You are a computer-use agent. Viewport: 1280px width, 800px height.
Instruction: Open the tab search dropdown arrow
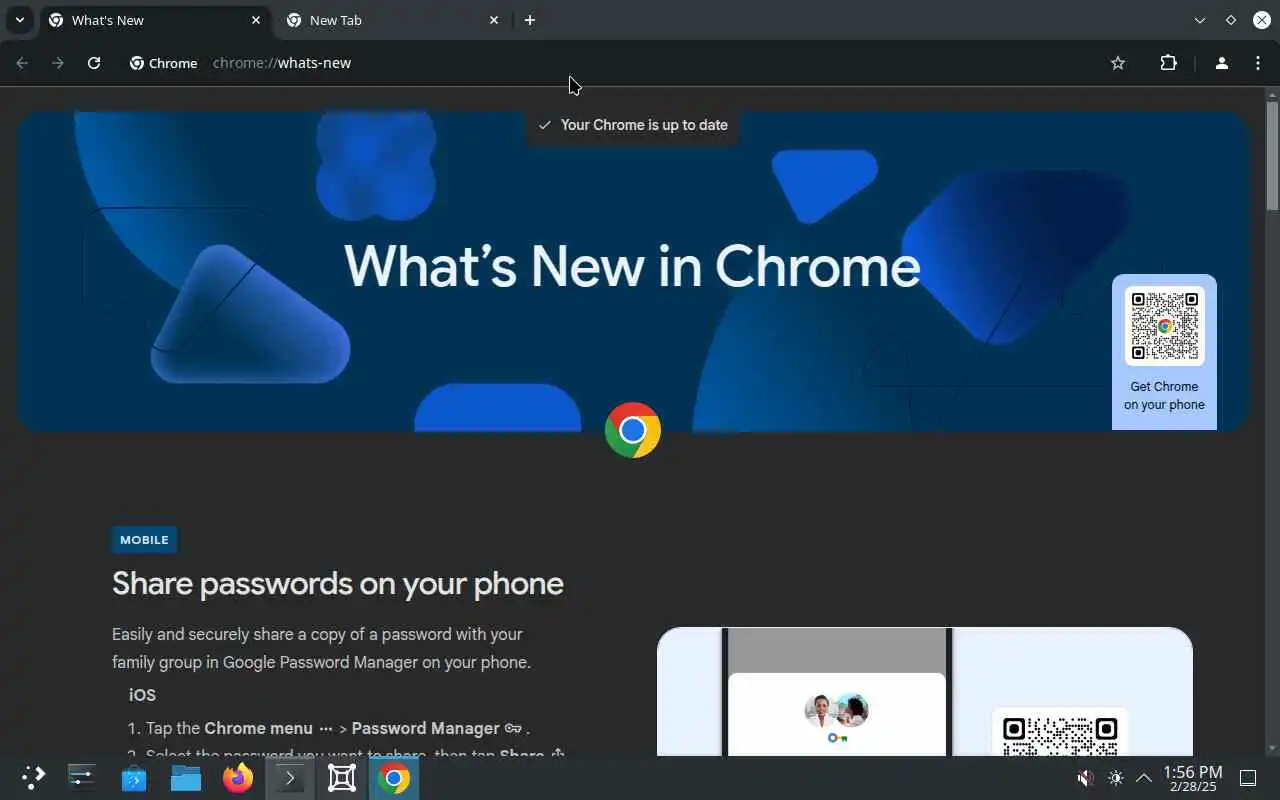[19, 20]
